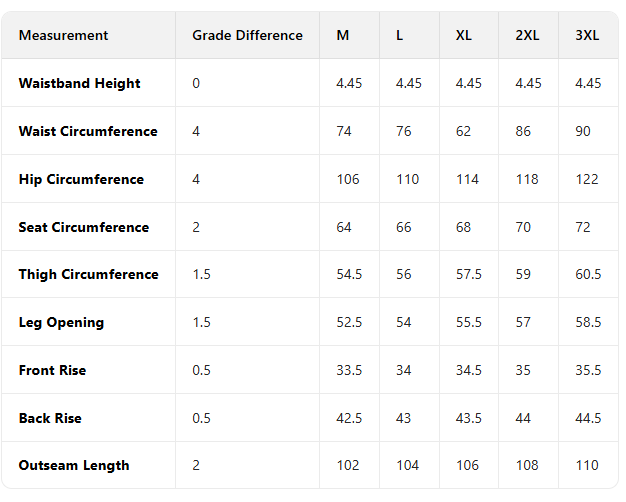
Task: Click the Leg Opening row label
Action: tap(61, 322)
